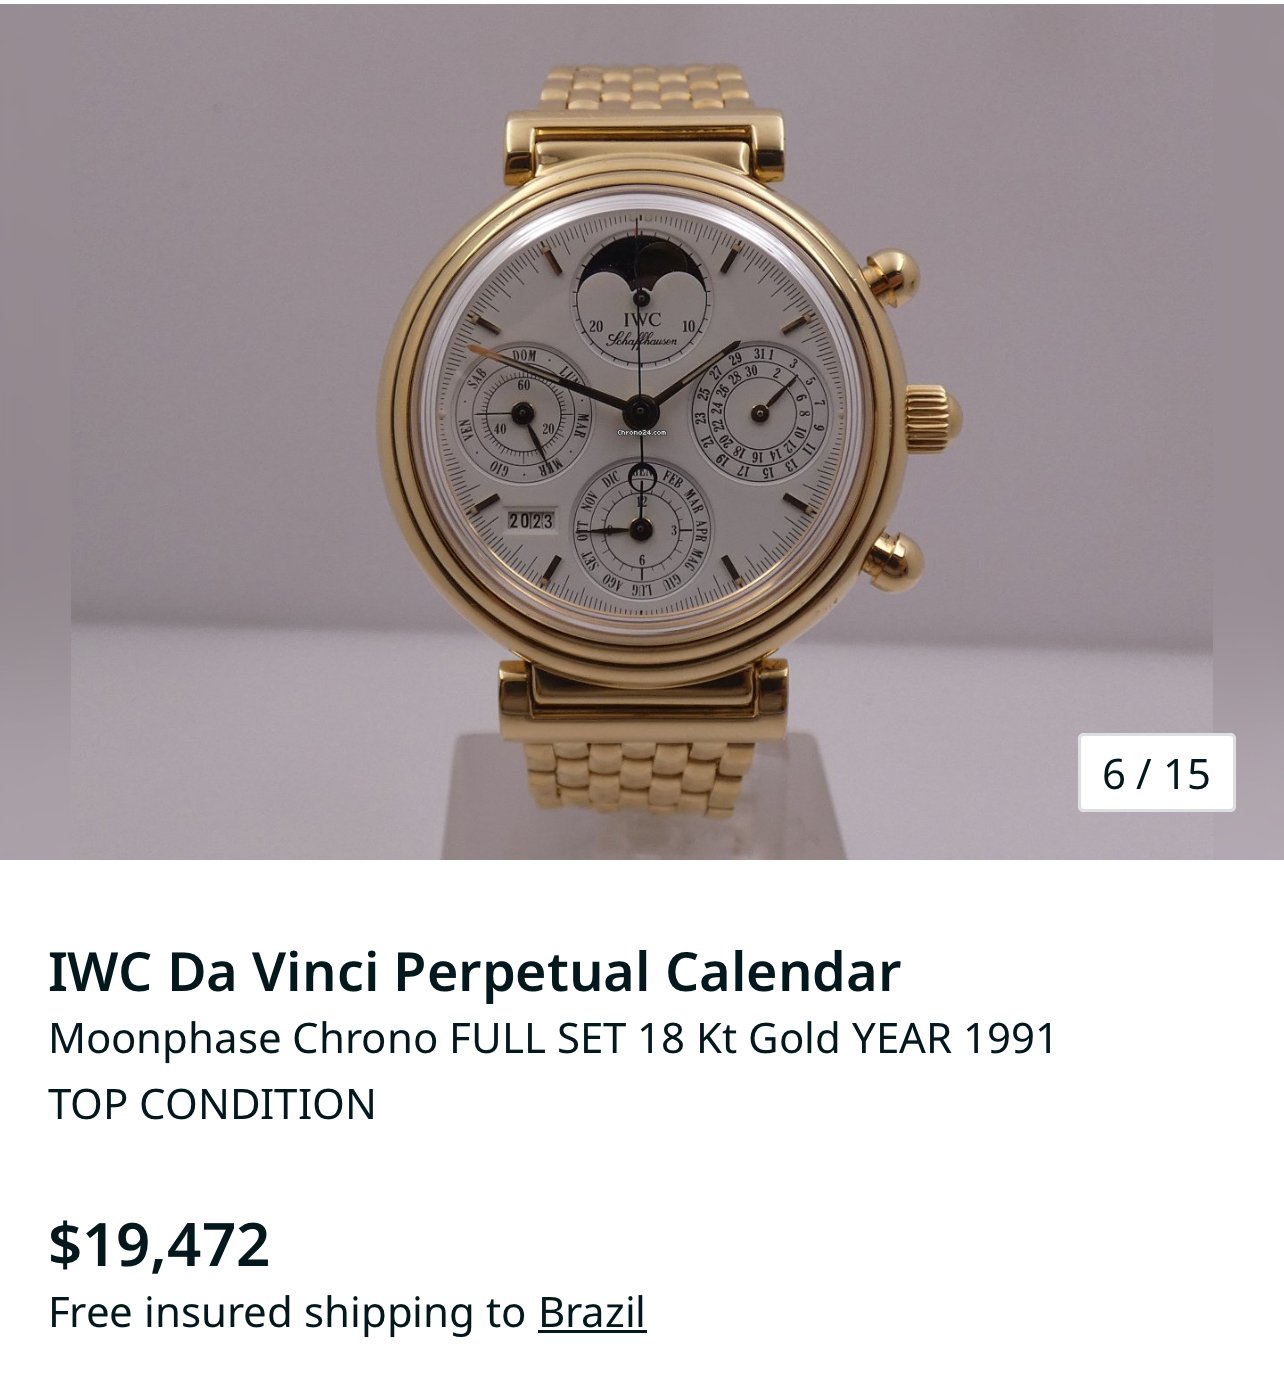Viewport: 1284px width, 1390px height.
Task: Click the 6 / 15 image counter badge
Action: click(1156, 773)
